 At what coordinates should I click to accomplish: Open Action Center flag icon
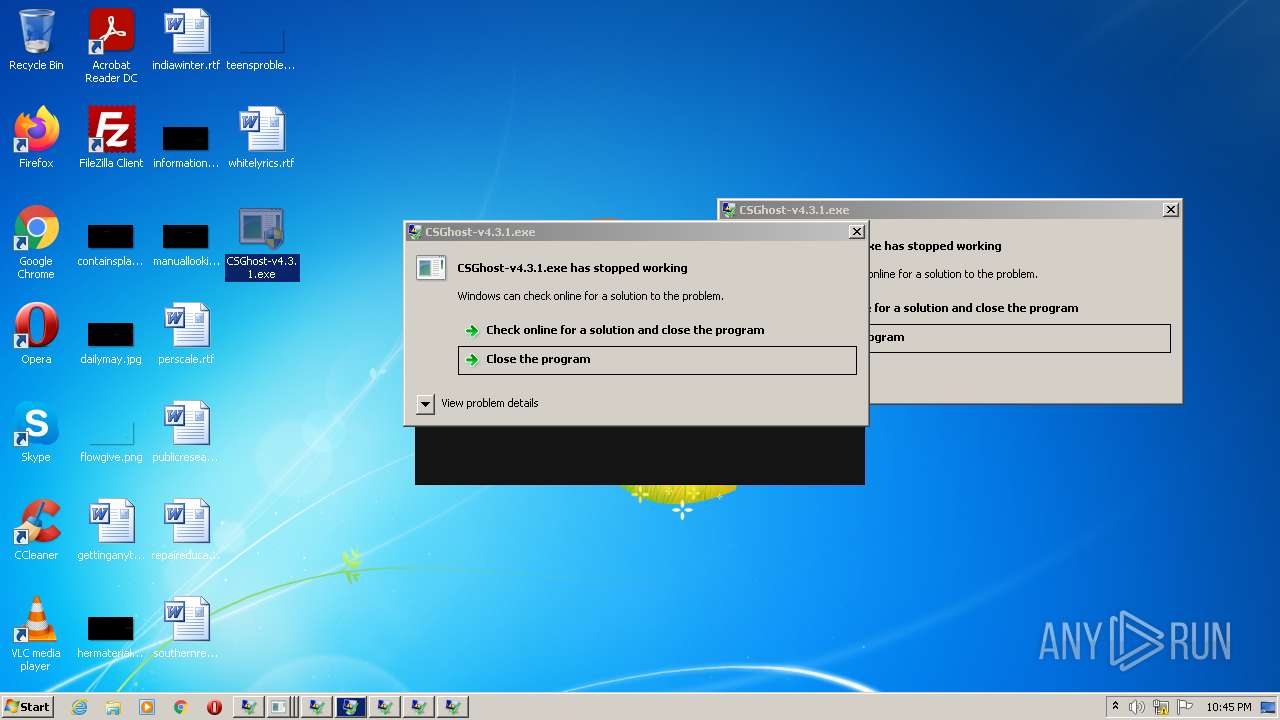pyautogui.click(x=1185, y=707)
